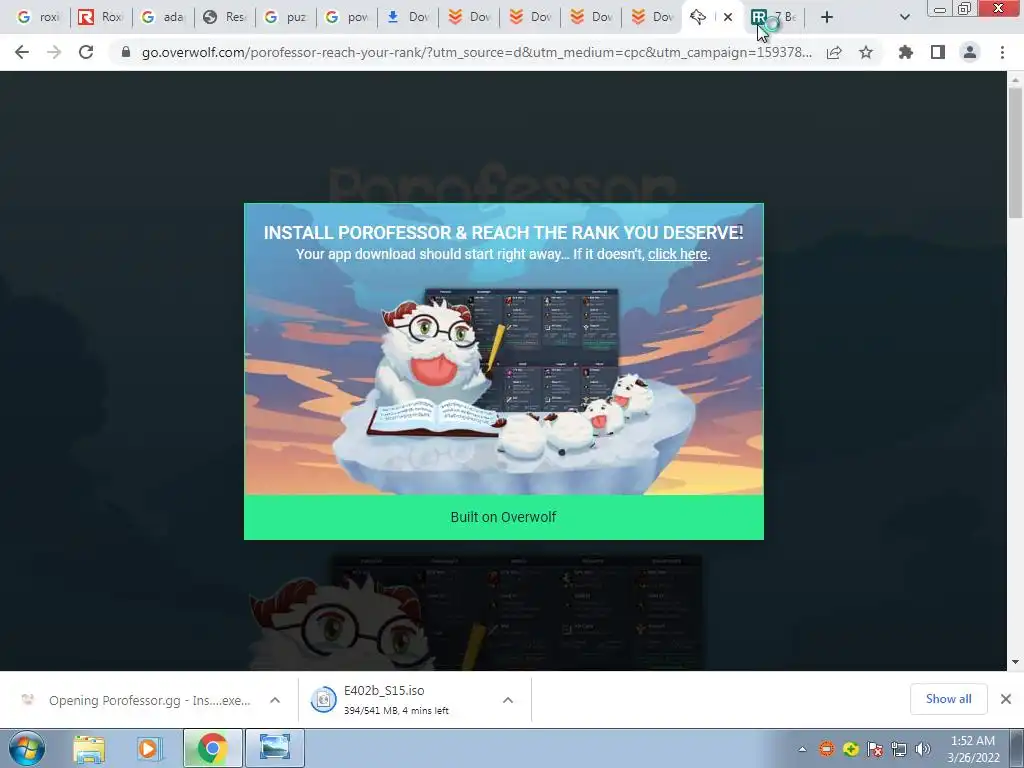Switch to the red 'Rox' tab

point(100,17)
